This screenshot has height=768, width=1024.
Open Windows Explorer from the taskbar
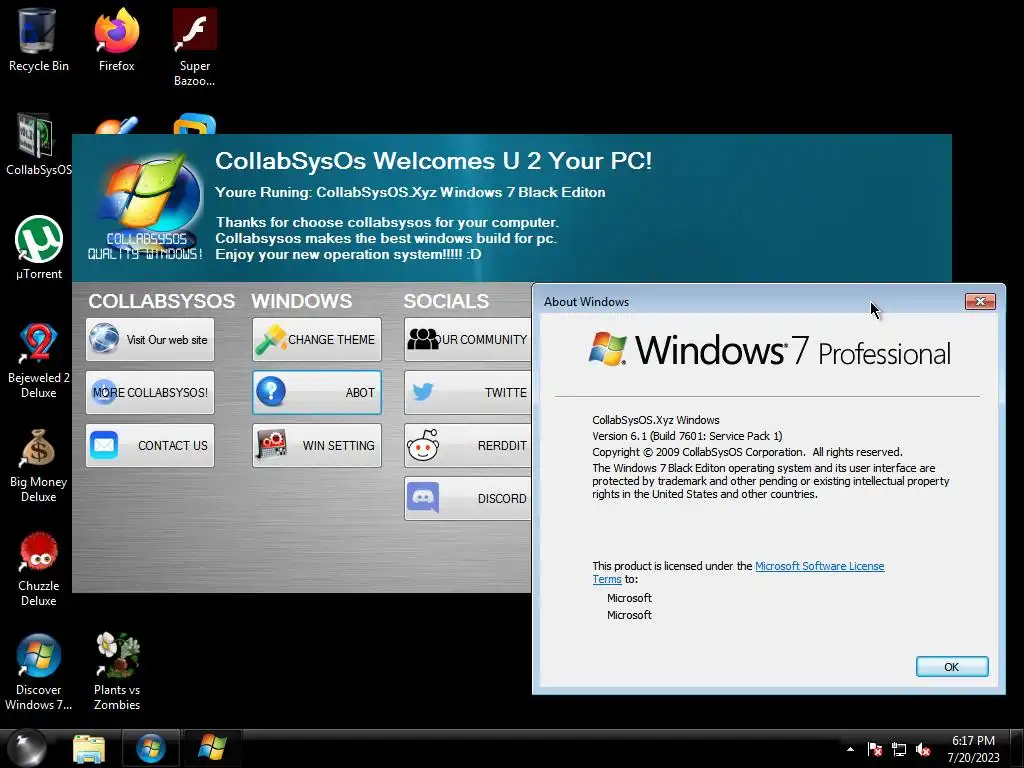click(x=89, y=748)
